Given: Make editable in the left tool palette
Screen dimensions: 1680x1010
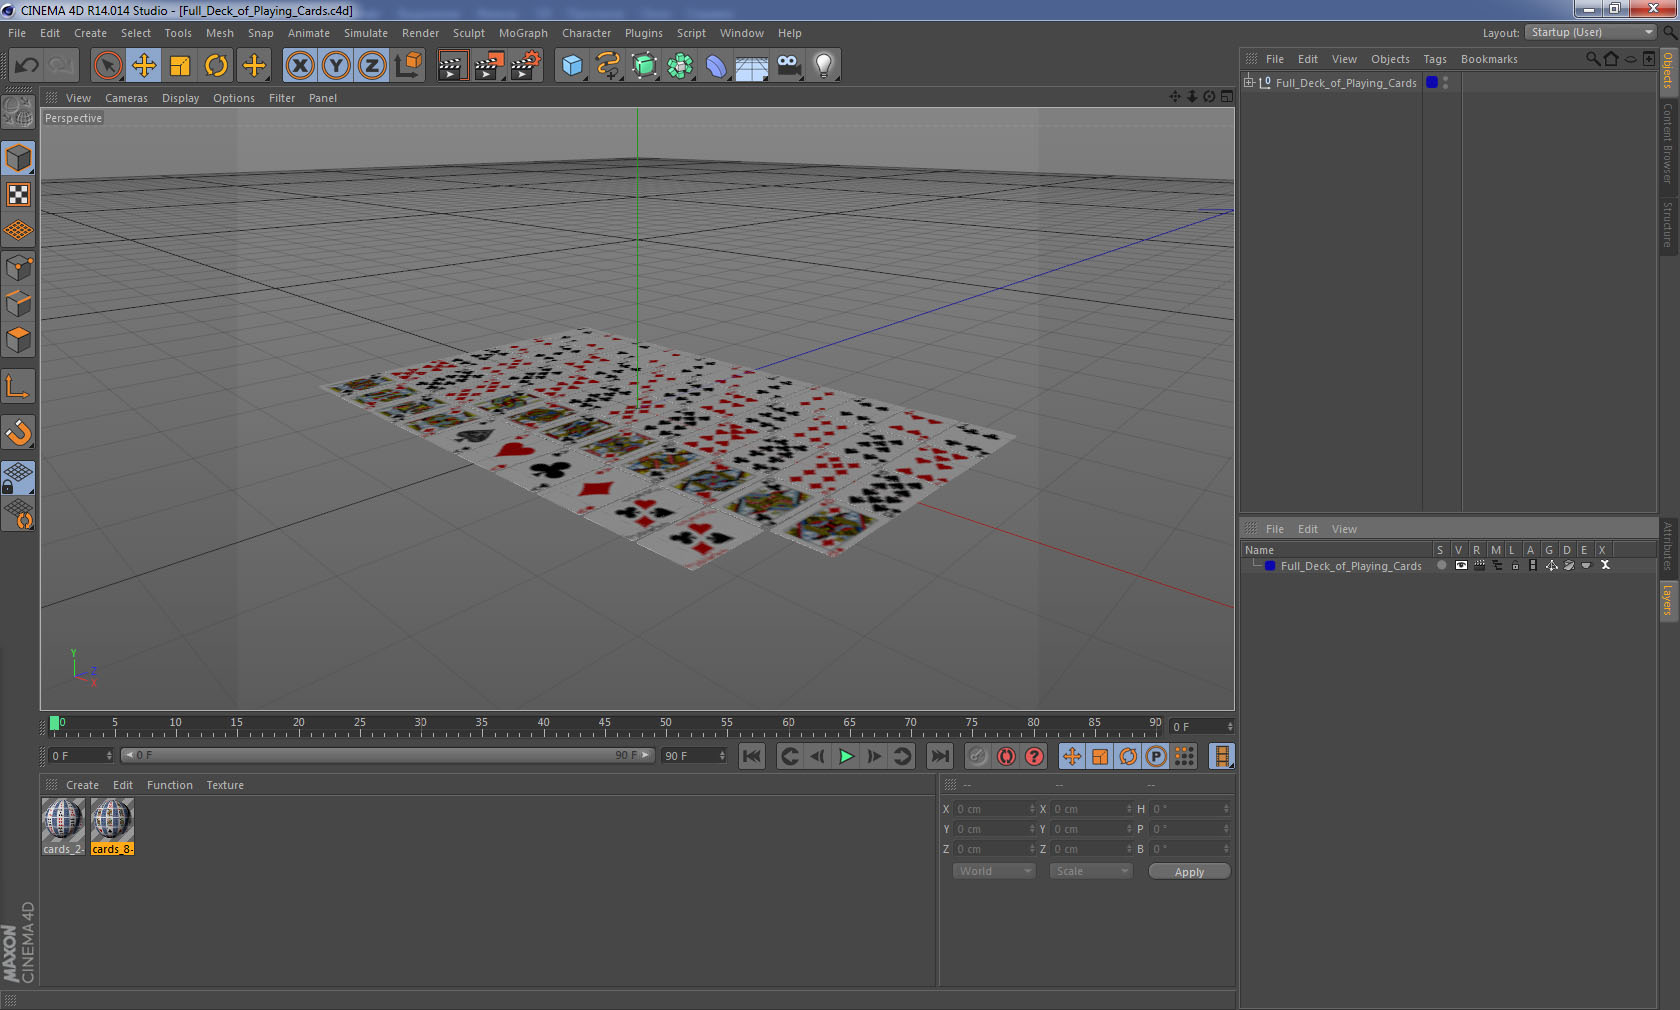Looking at the screenshot, I should pos(18,112).
